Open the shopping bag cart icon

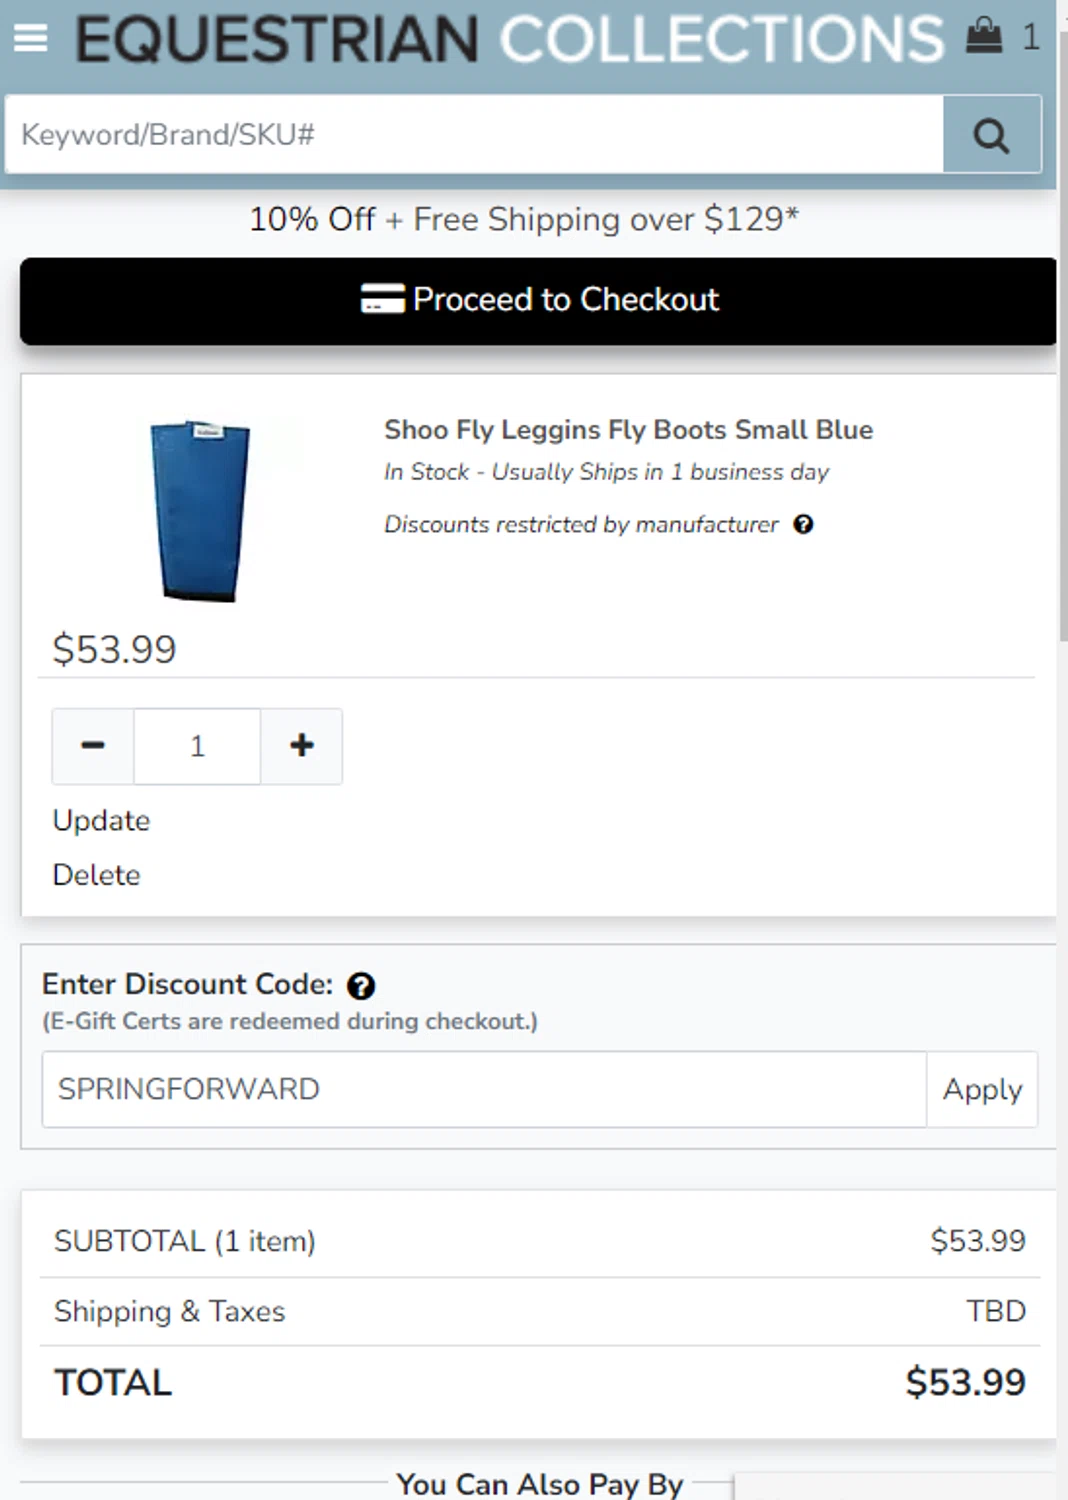(x=984, y=36)
